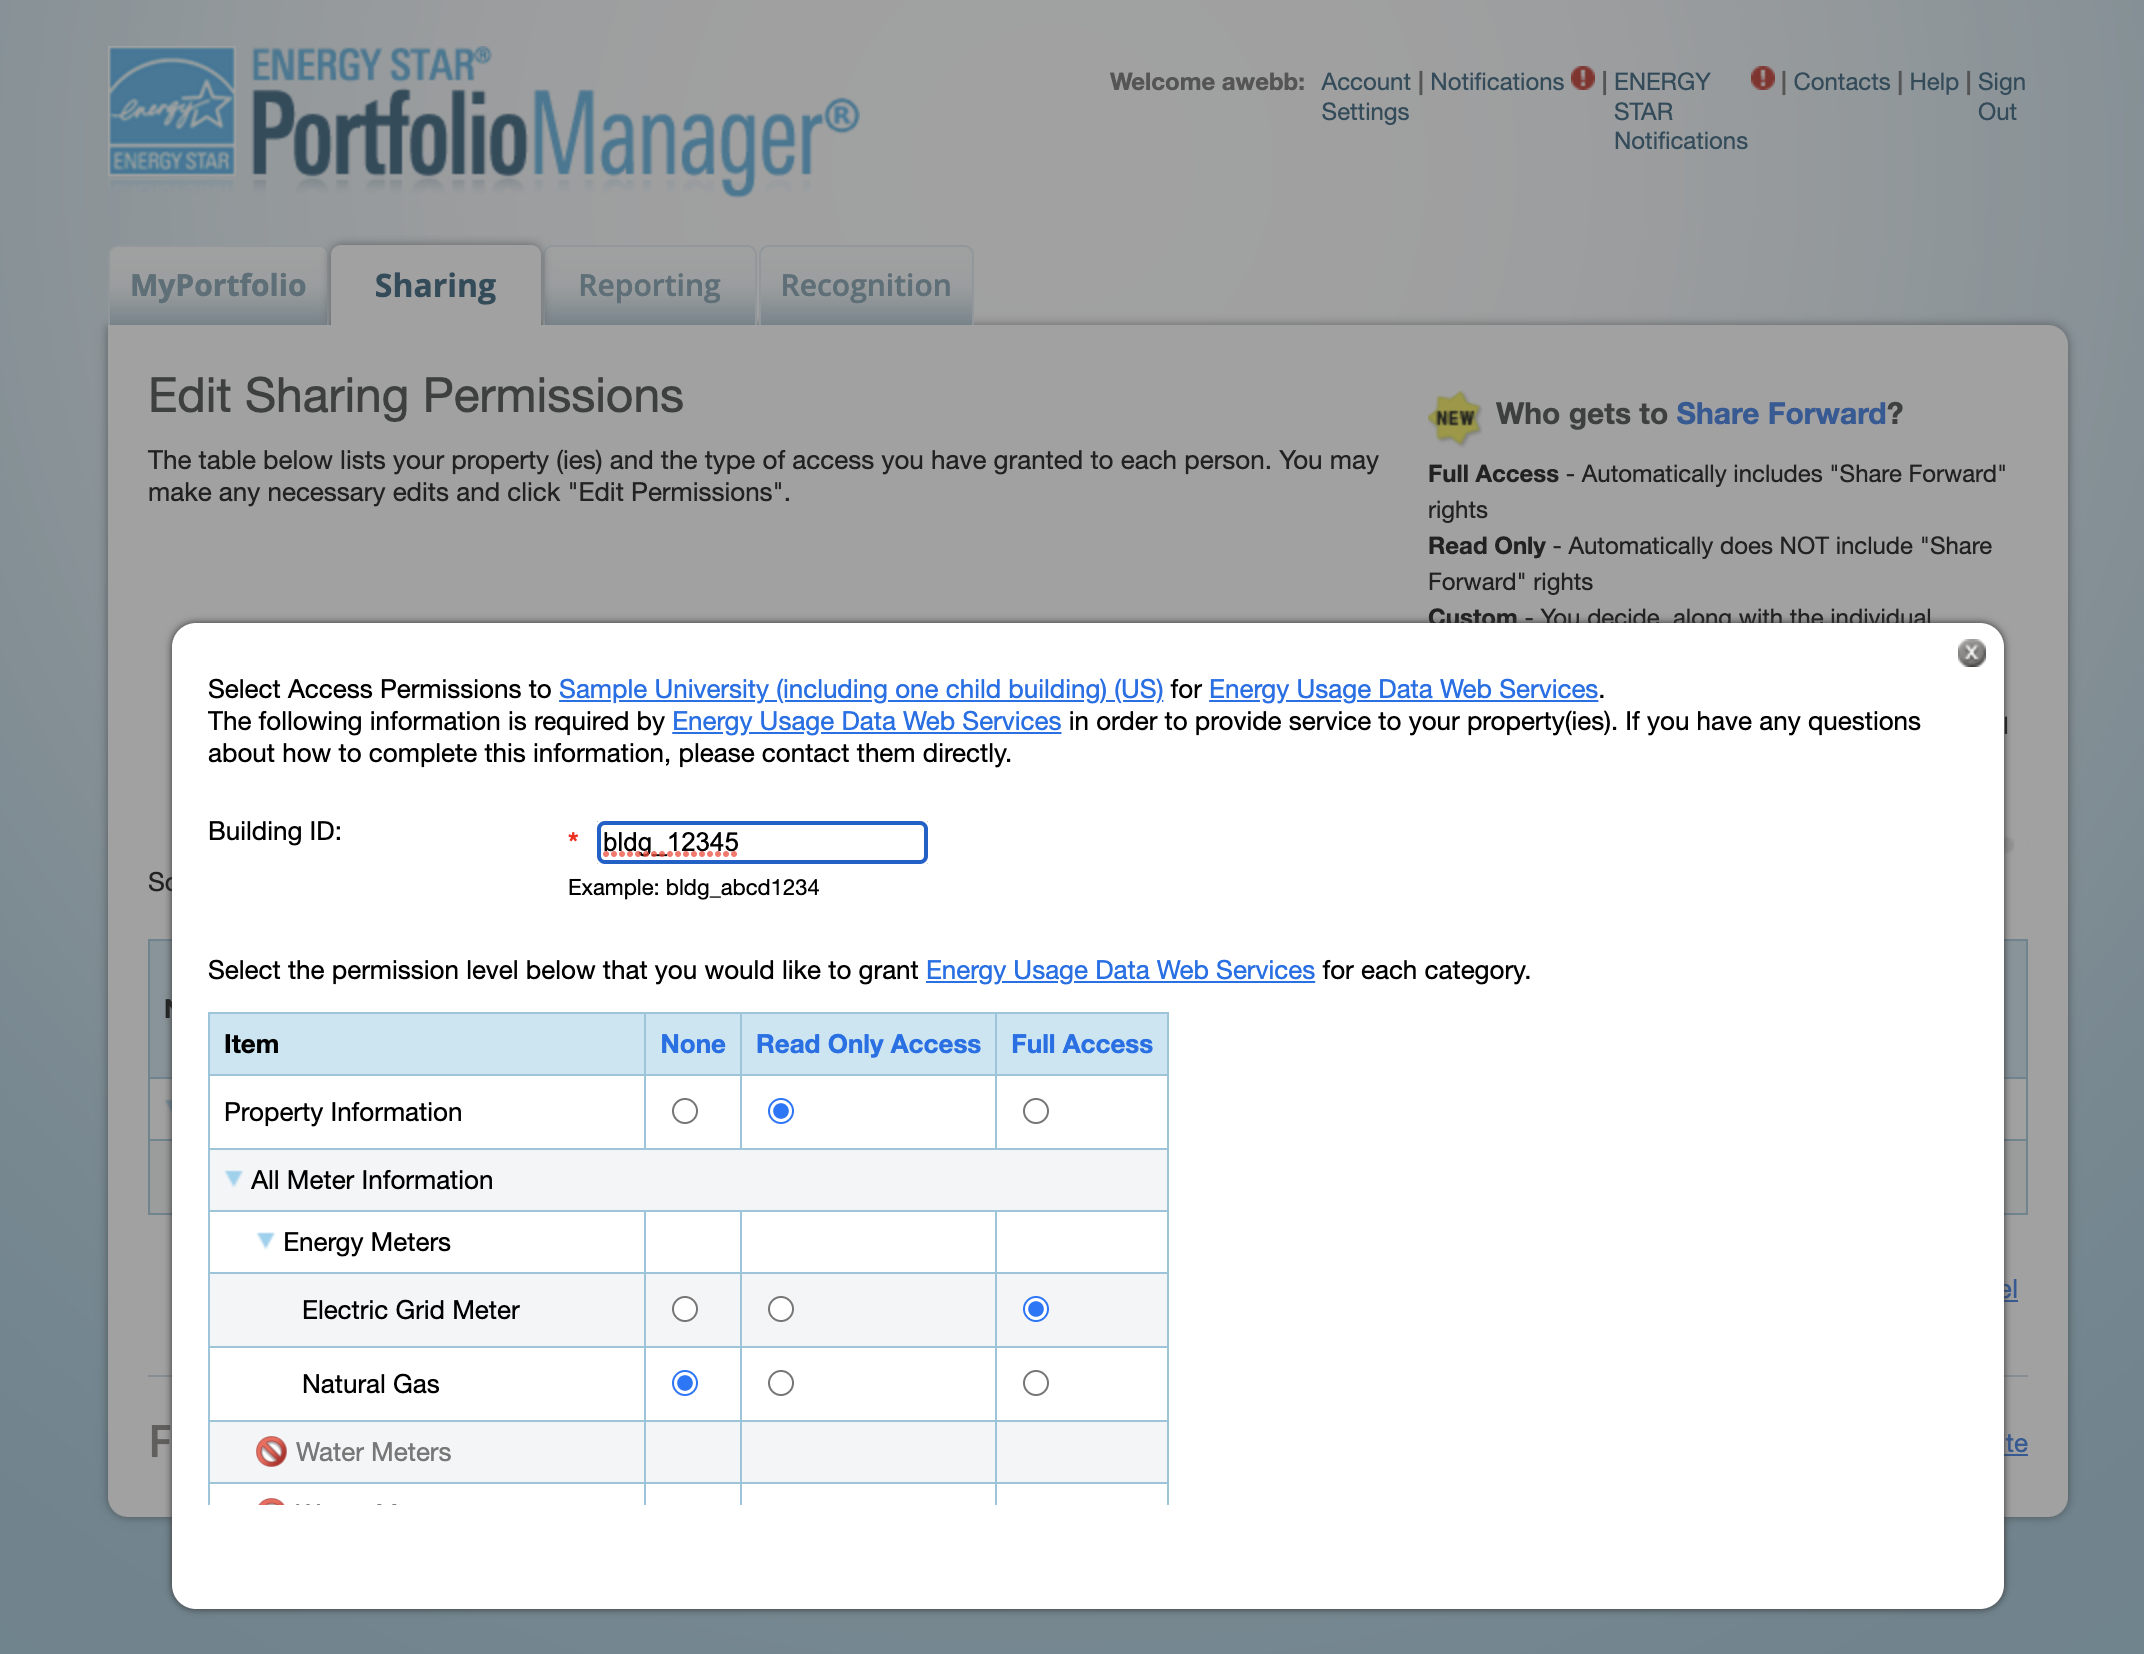Screen dimensions: 2144x1654
Task: Click the Edit Sharing Permissions heading
Action: (416, 396)
